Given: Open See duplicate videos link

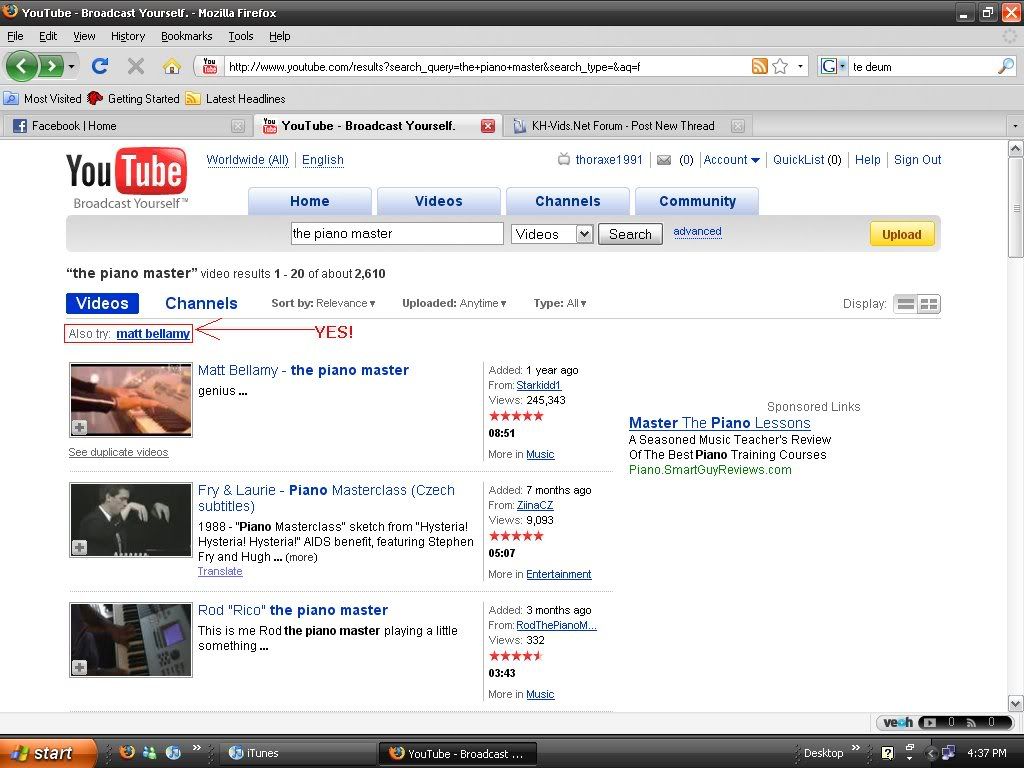Looking at the screenshot, I should (x=118, y=452).
